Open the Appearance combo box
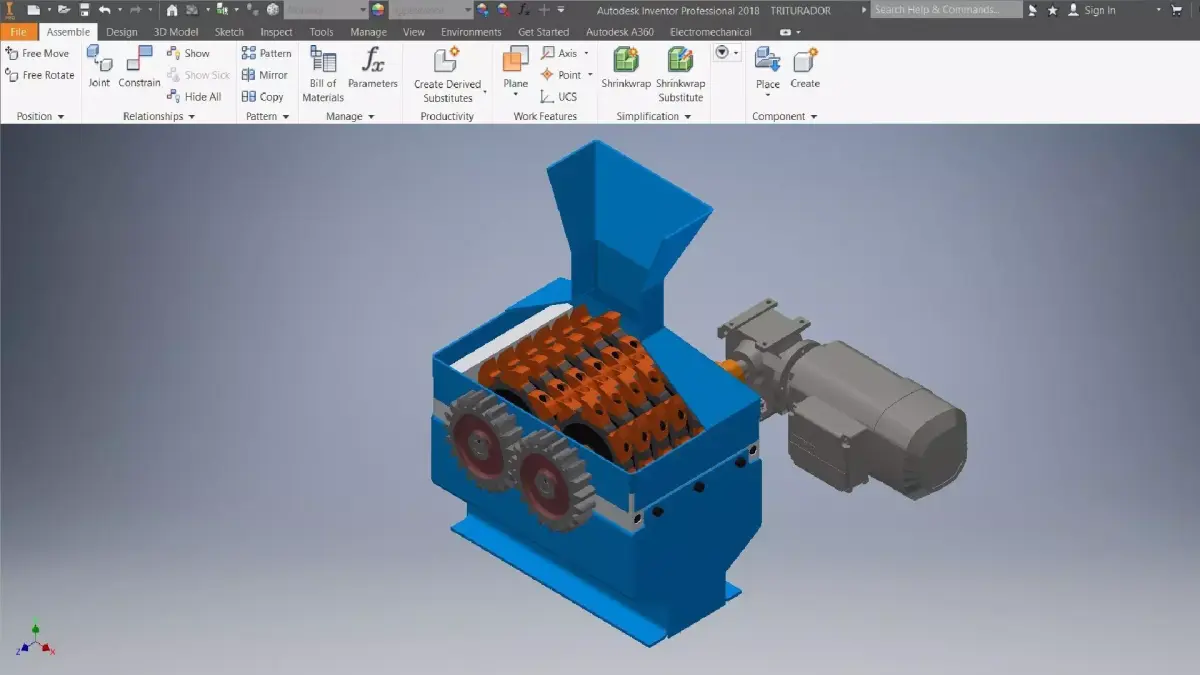This screenshot has height=675, width=1200. [x=431, y=10]
